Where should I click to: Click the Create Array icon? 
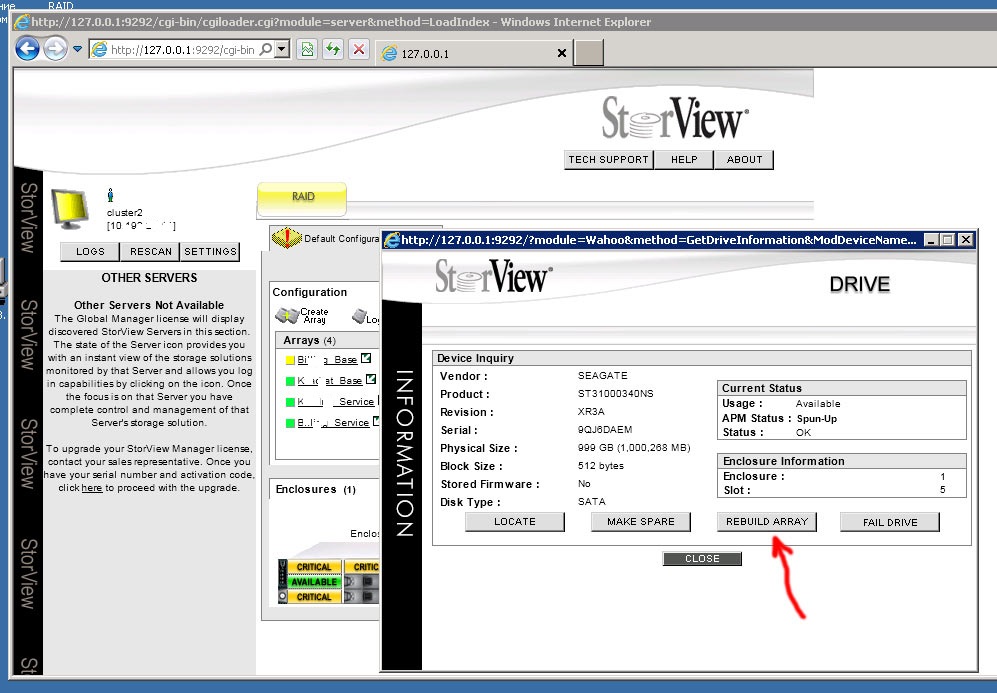(288, 315)
